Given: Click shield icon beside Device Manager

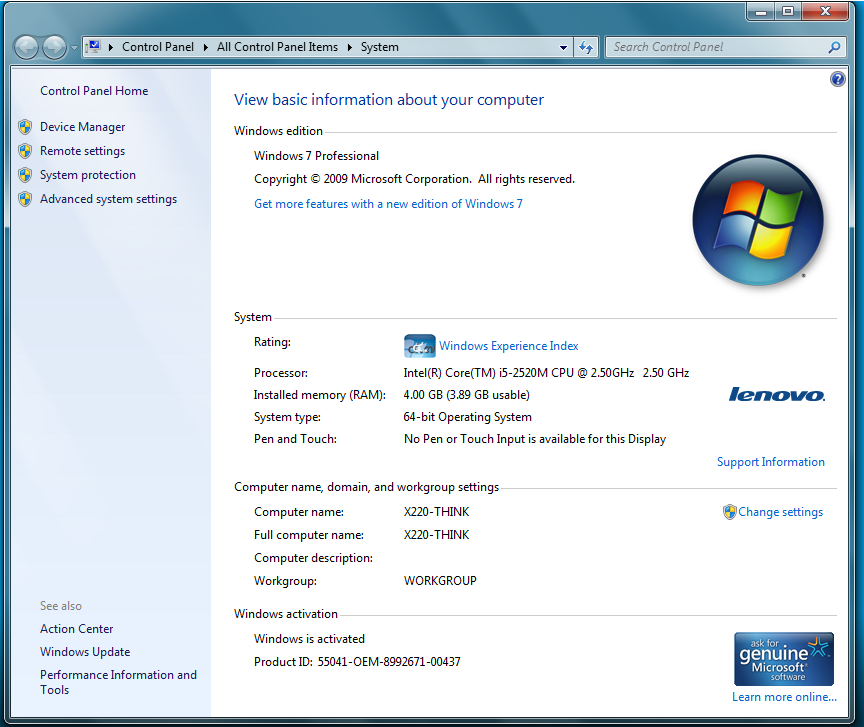Looking at the screenshot, I should click(25, 127).
